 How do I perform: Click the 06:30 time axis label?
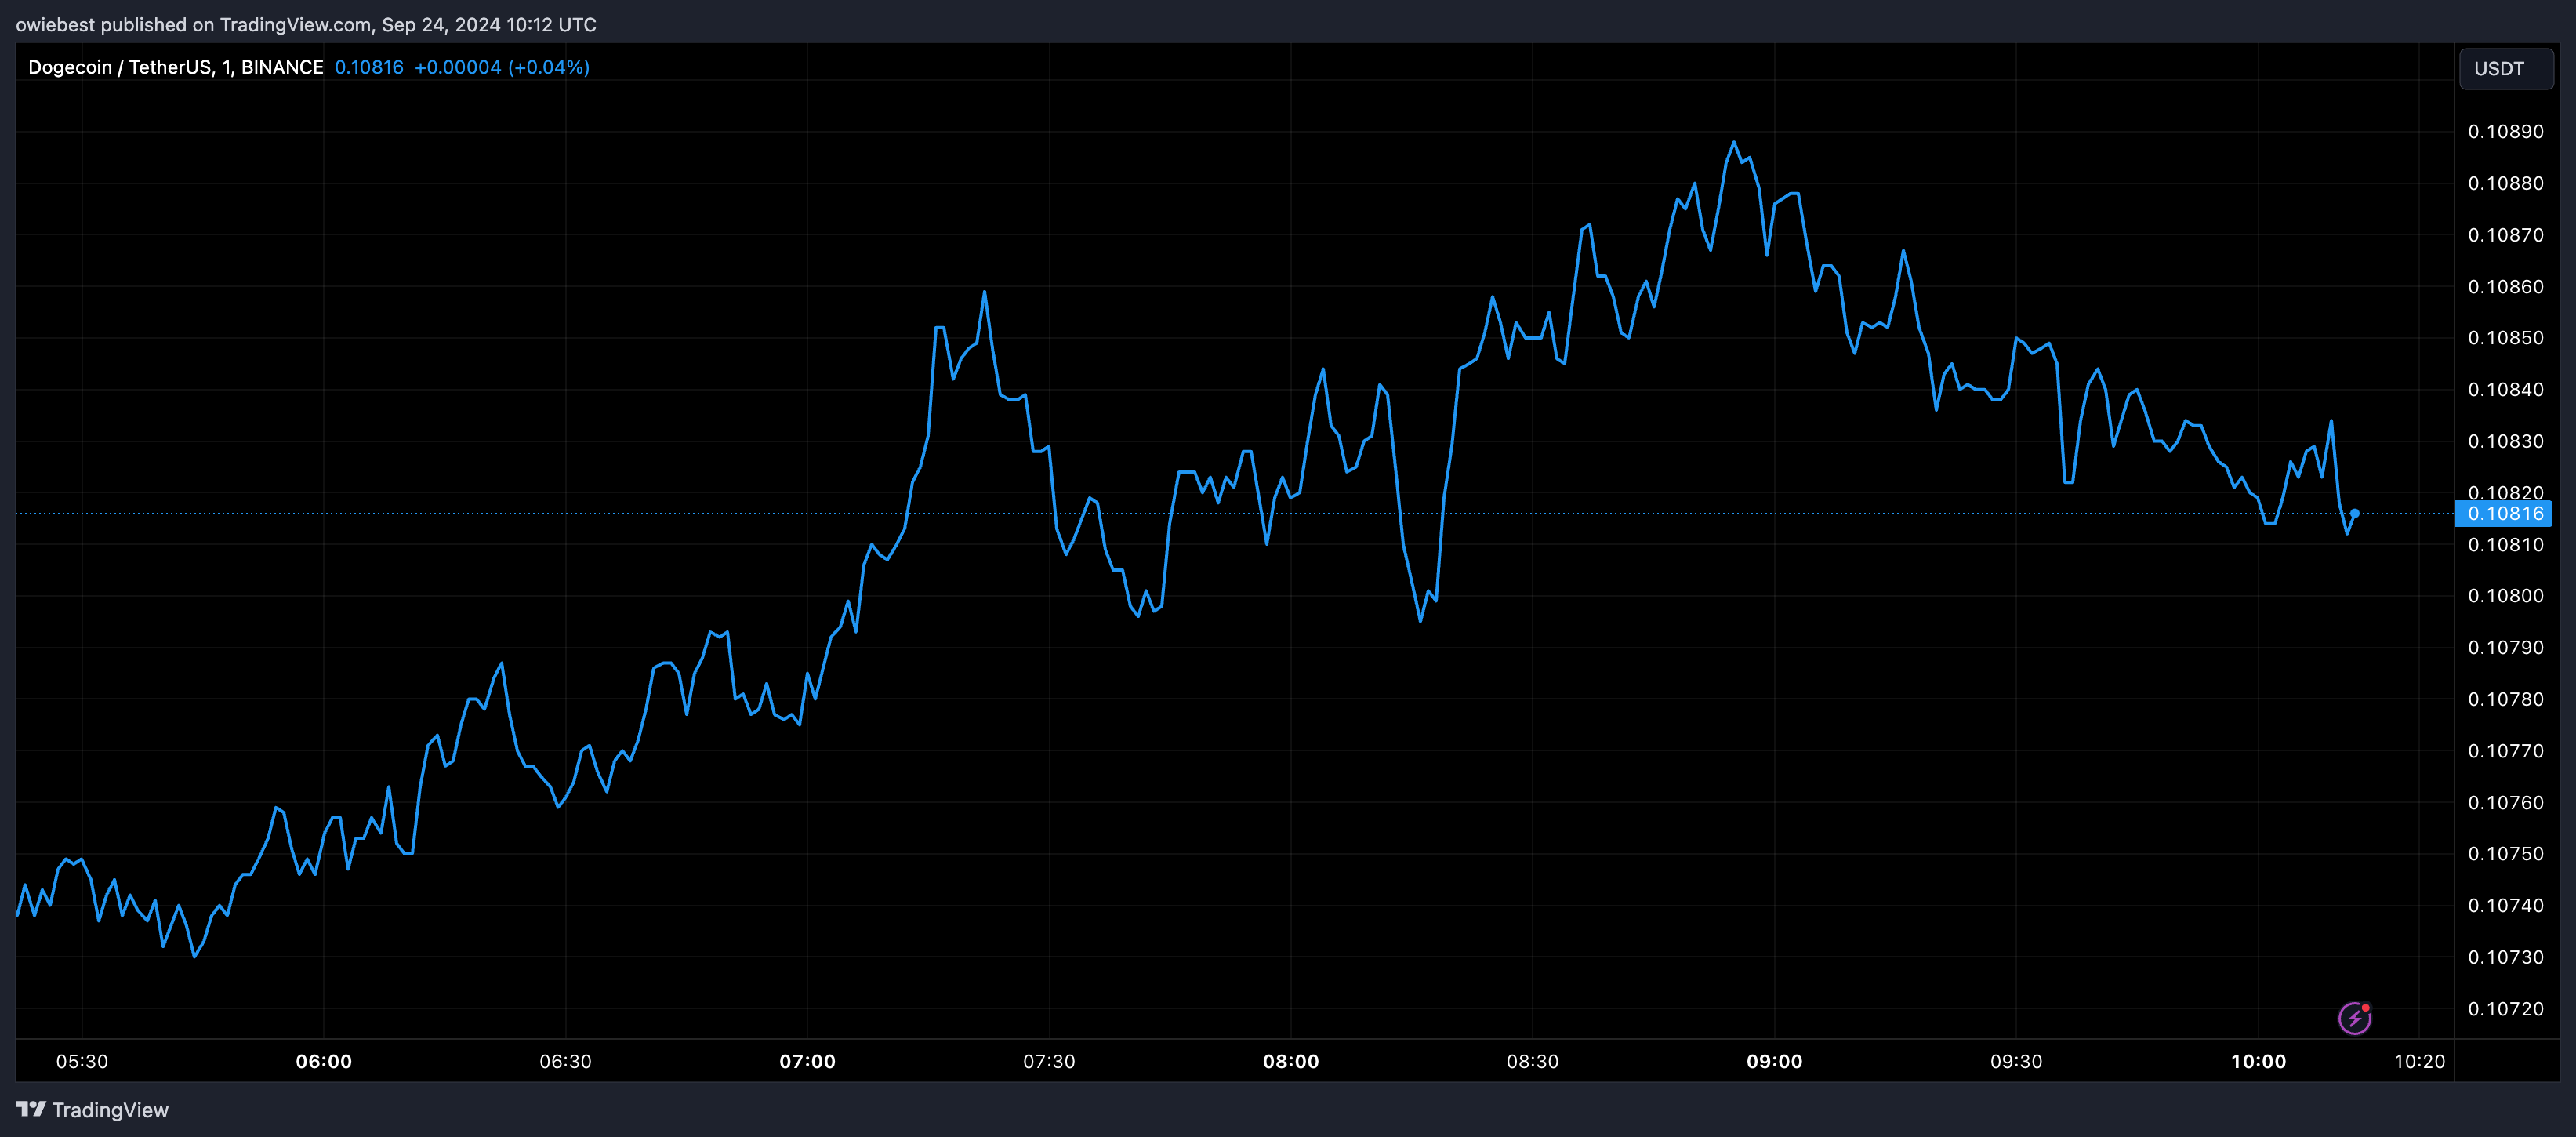point(566,1062)
